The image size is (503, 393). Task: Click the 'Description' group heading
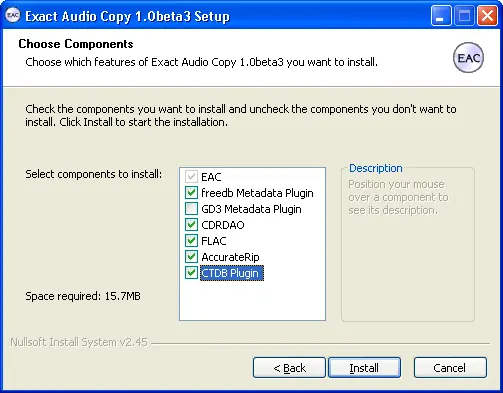tap(376, 168)
